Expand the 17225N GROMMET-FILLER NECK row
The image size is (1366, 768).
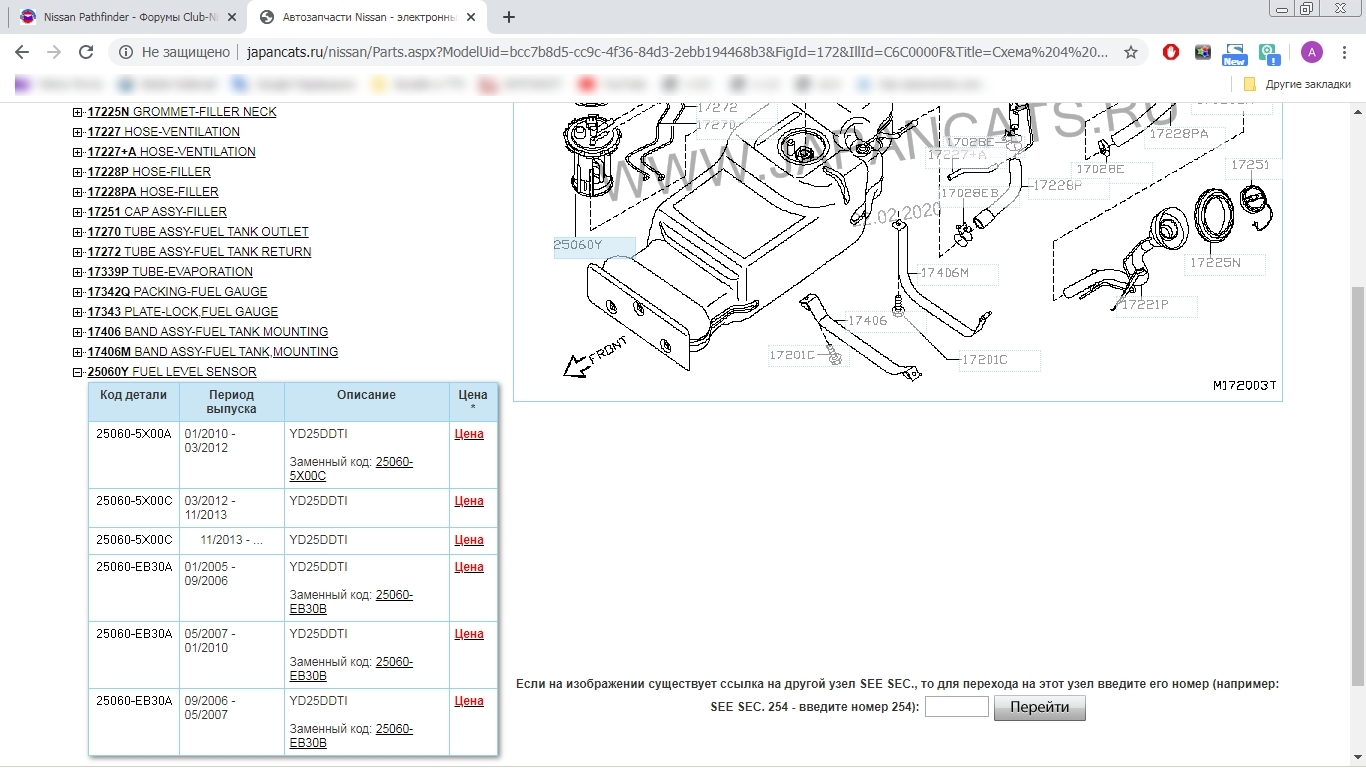click(x=78, y=112)
